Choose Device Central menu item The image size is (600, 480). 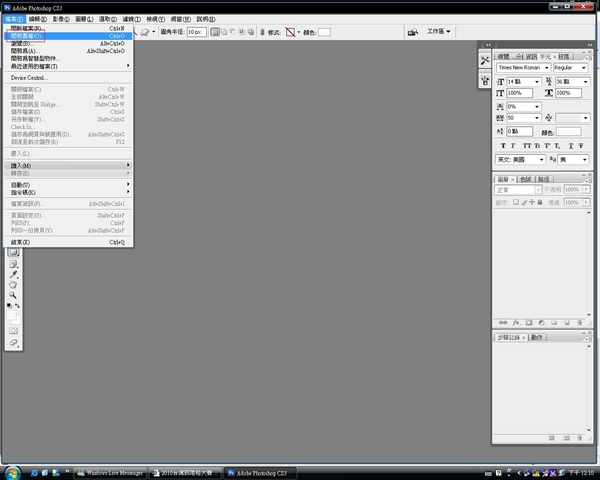pyautogui.click(x=68, y=78)
